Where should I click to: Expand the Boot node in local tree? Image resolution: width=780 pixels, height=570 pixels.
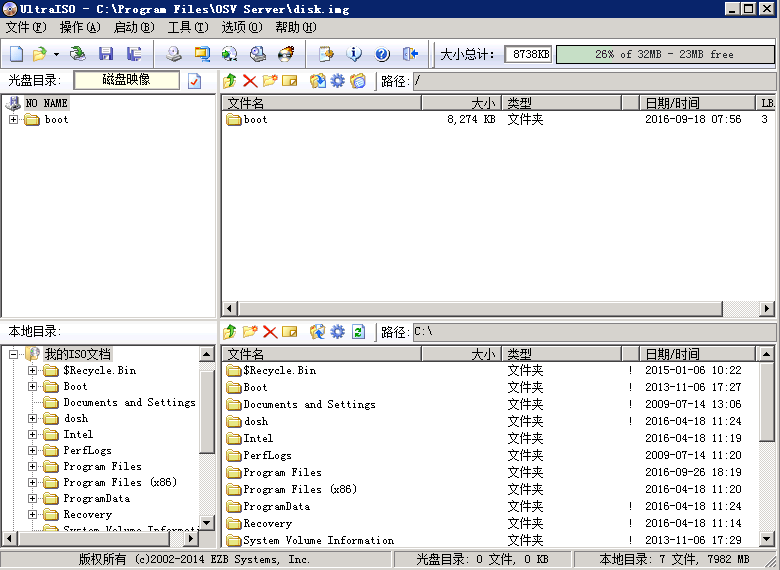click(x=32, y=386)
